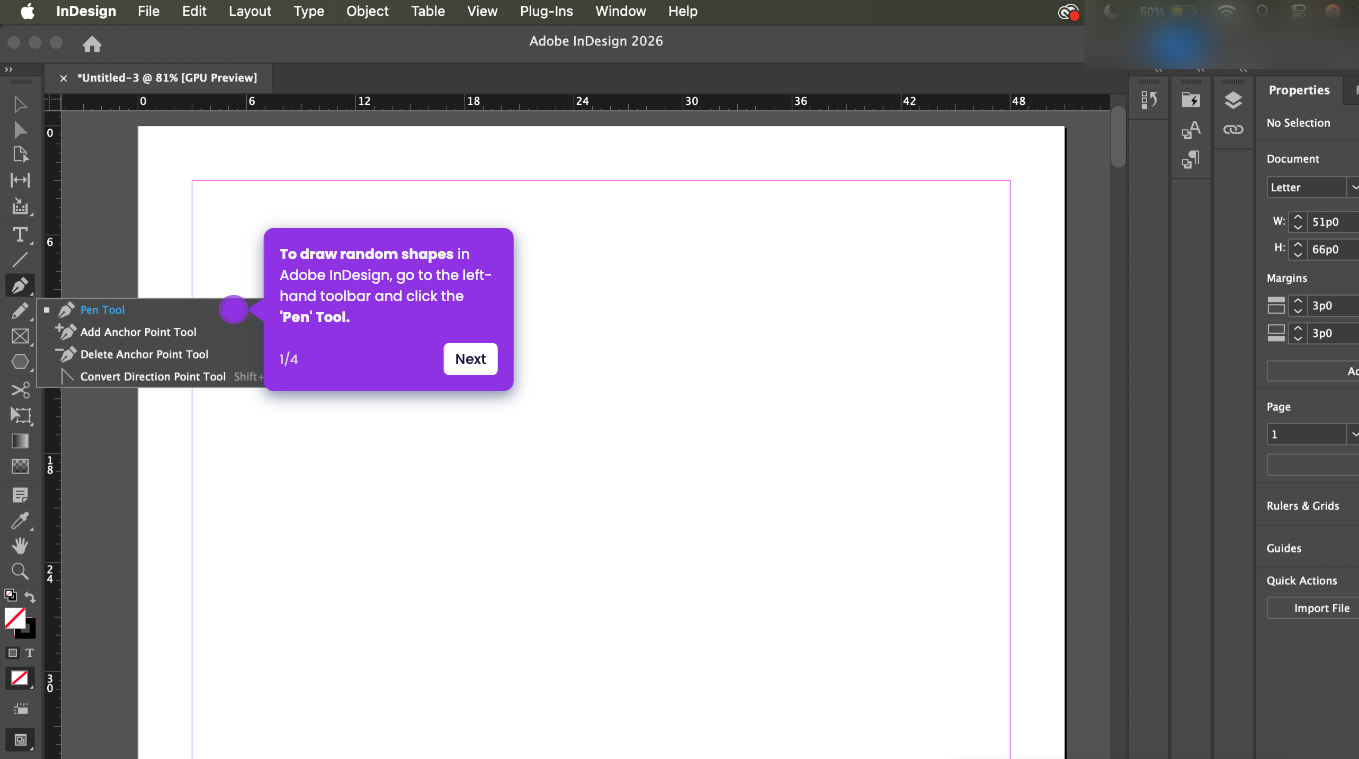
Task: Select the Eyedropper tool
Action: tap(20, 521)
